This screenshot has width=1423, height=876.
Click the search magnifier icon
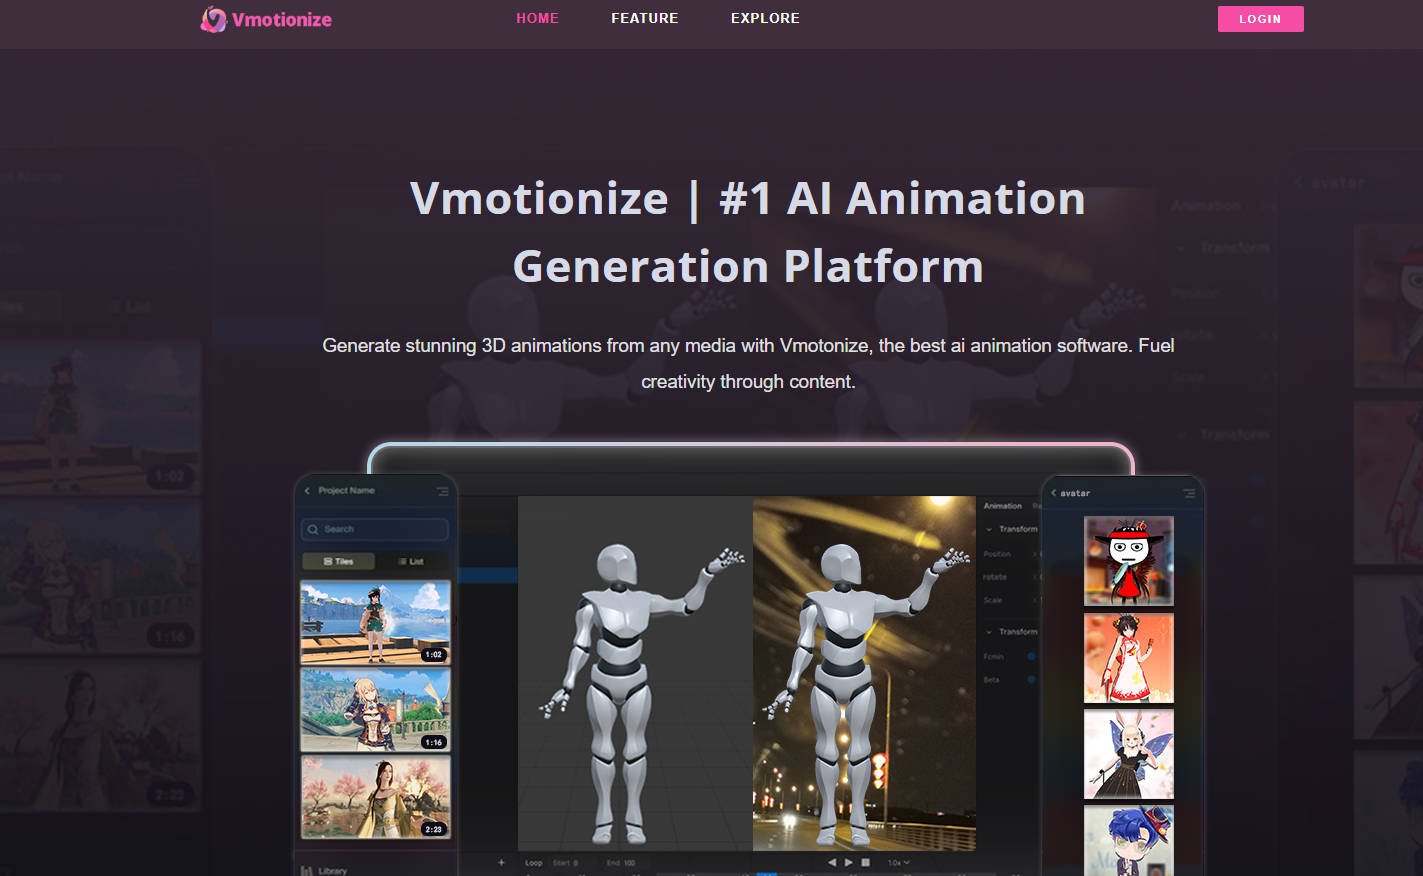click(313, 529)
